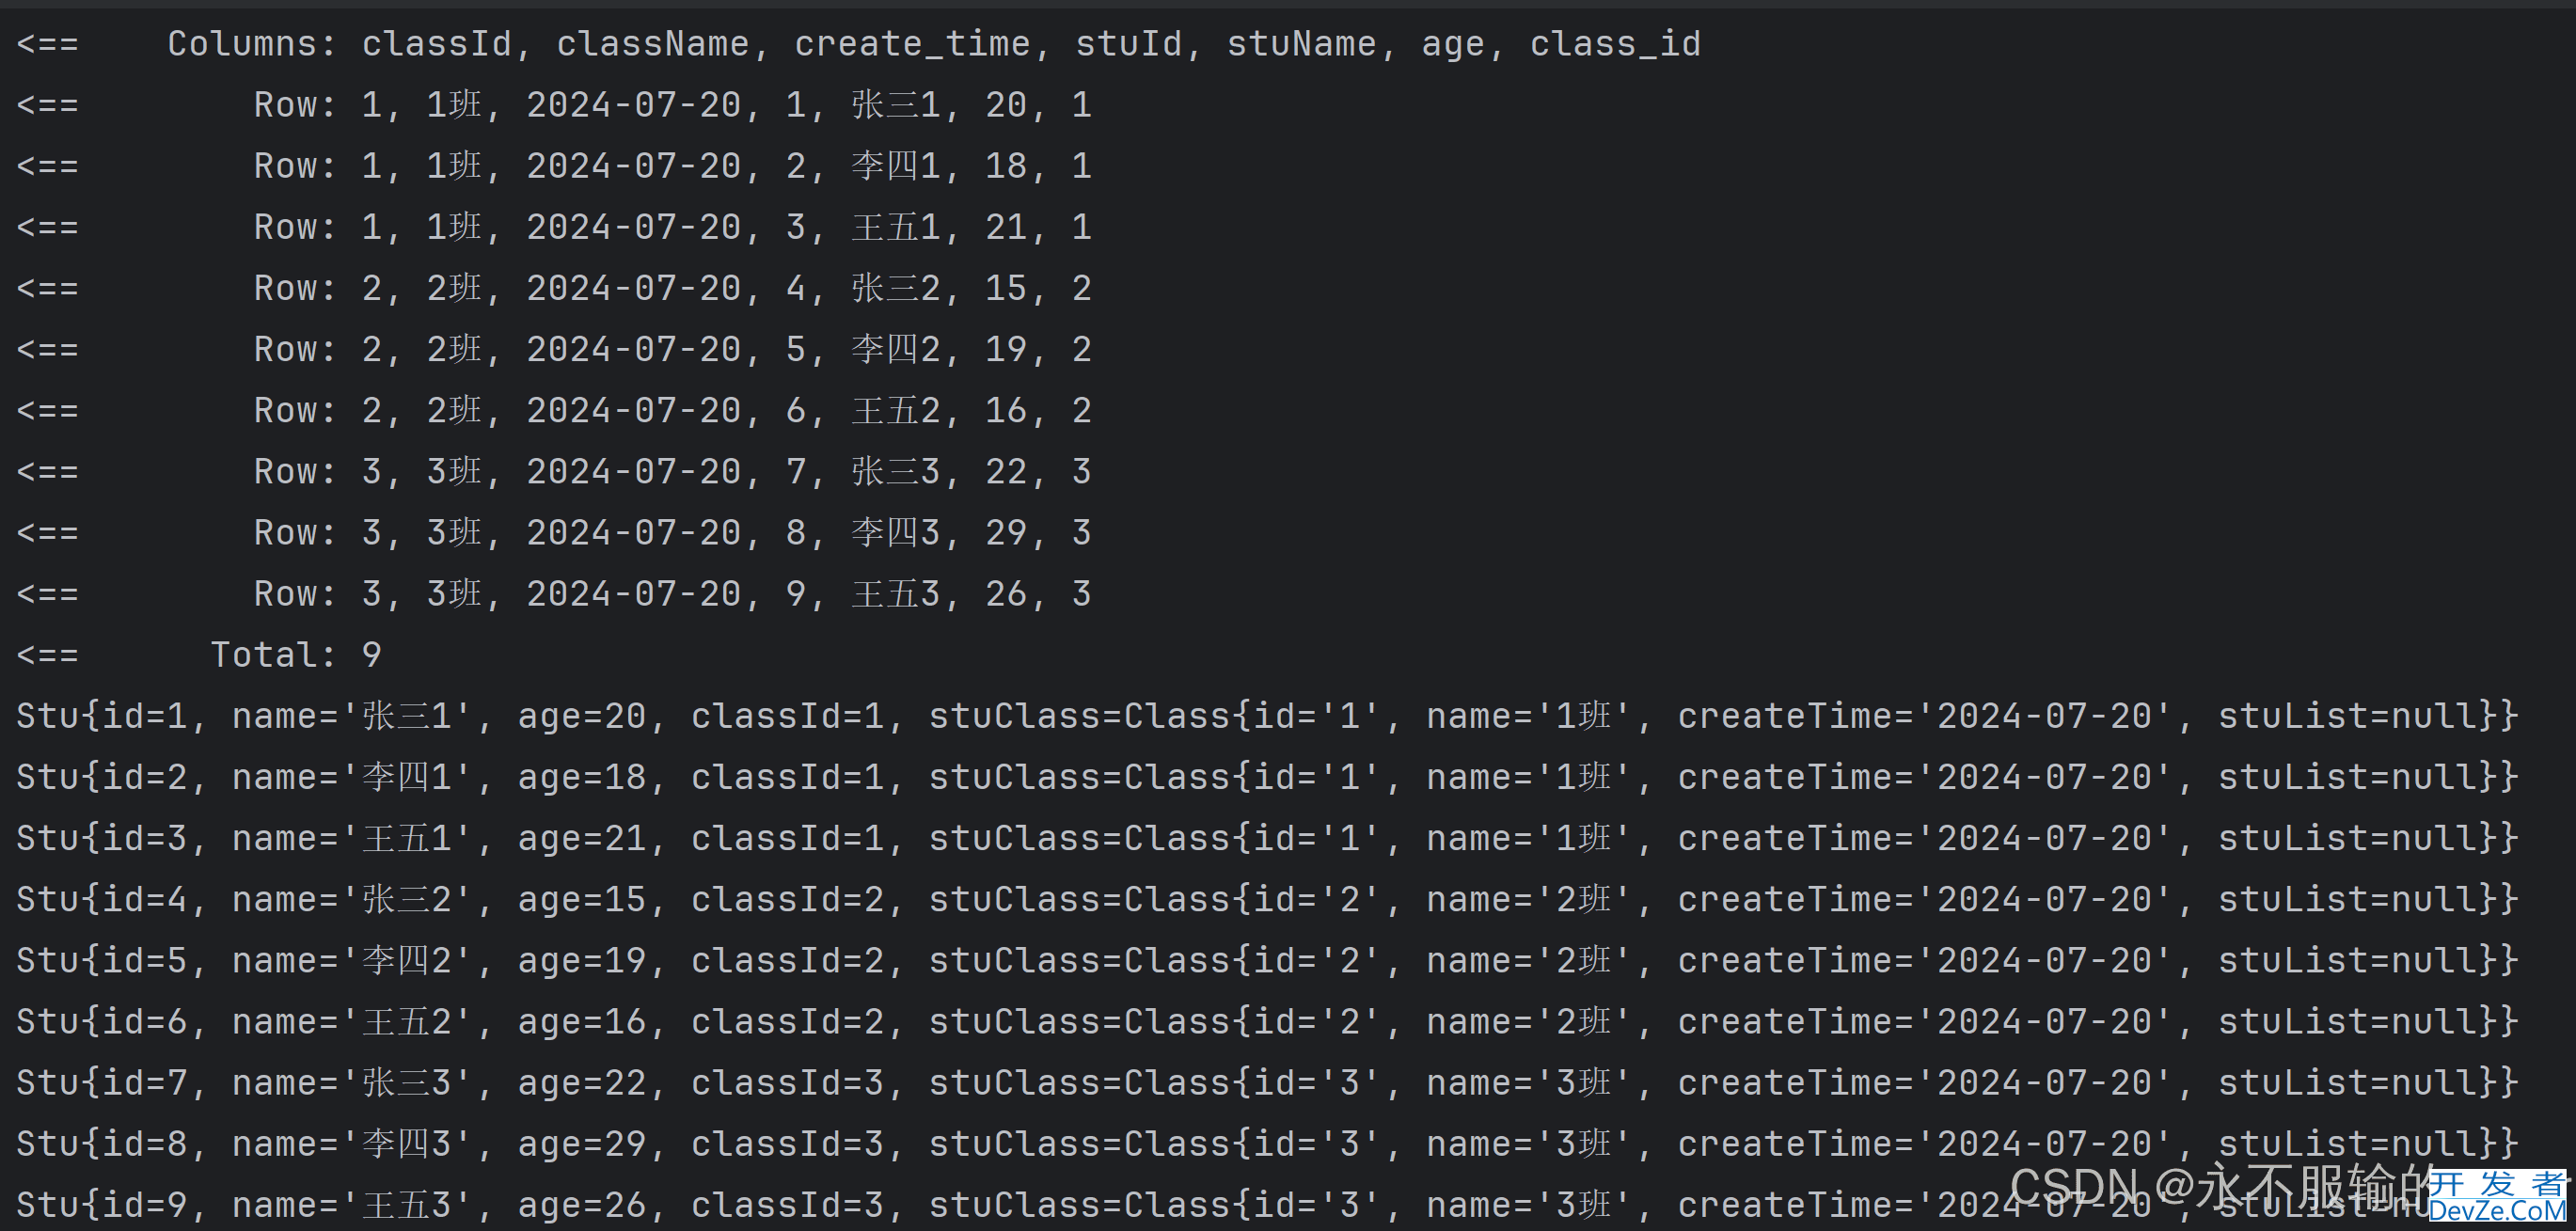Click the Stu{id=9 output line
Screen dimensions: 2576x1231
coord(1266,1205)
